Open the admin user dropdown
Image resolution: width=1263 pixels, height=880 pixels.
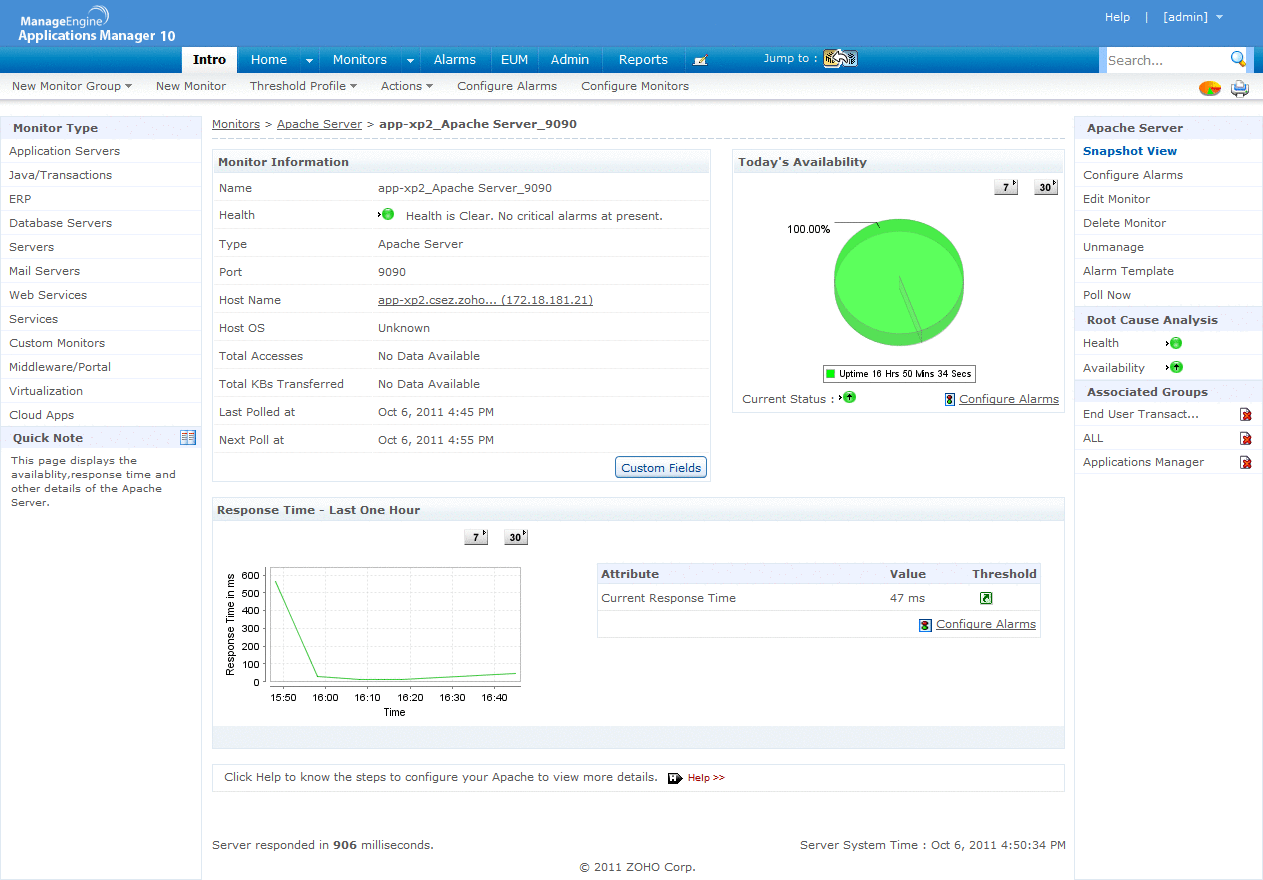pyautogui.click(x=1192, y=17)
